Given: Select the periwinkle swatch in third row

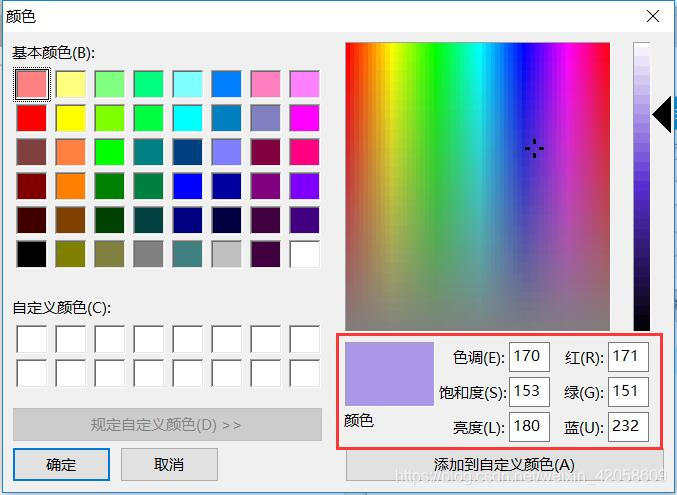Looking at the screenshot, I should tap(226, 152).
